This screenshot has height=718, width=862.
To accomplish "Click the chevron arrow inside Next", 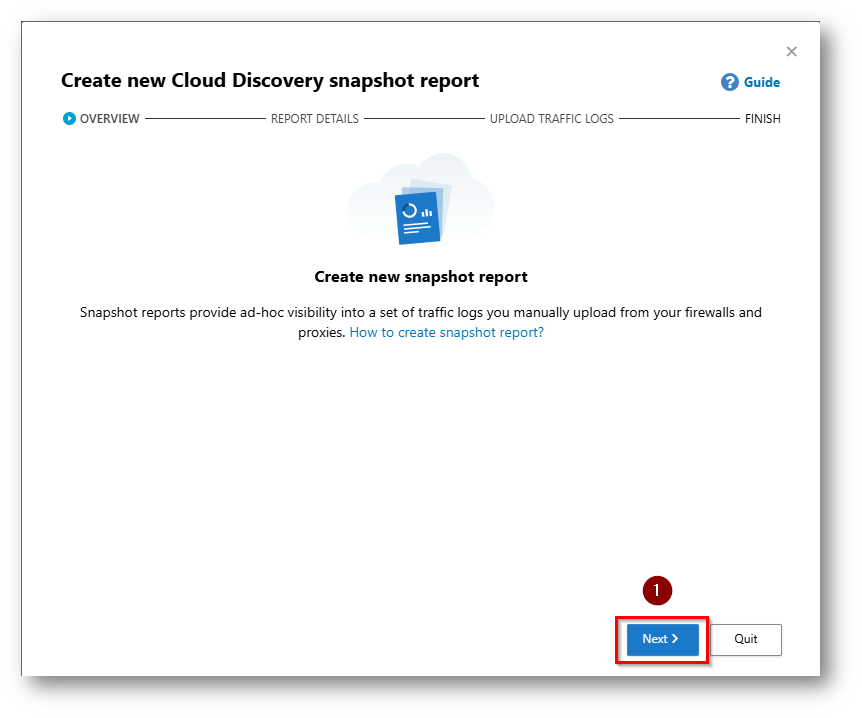I will (x=675, y=639).
